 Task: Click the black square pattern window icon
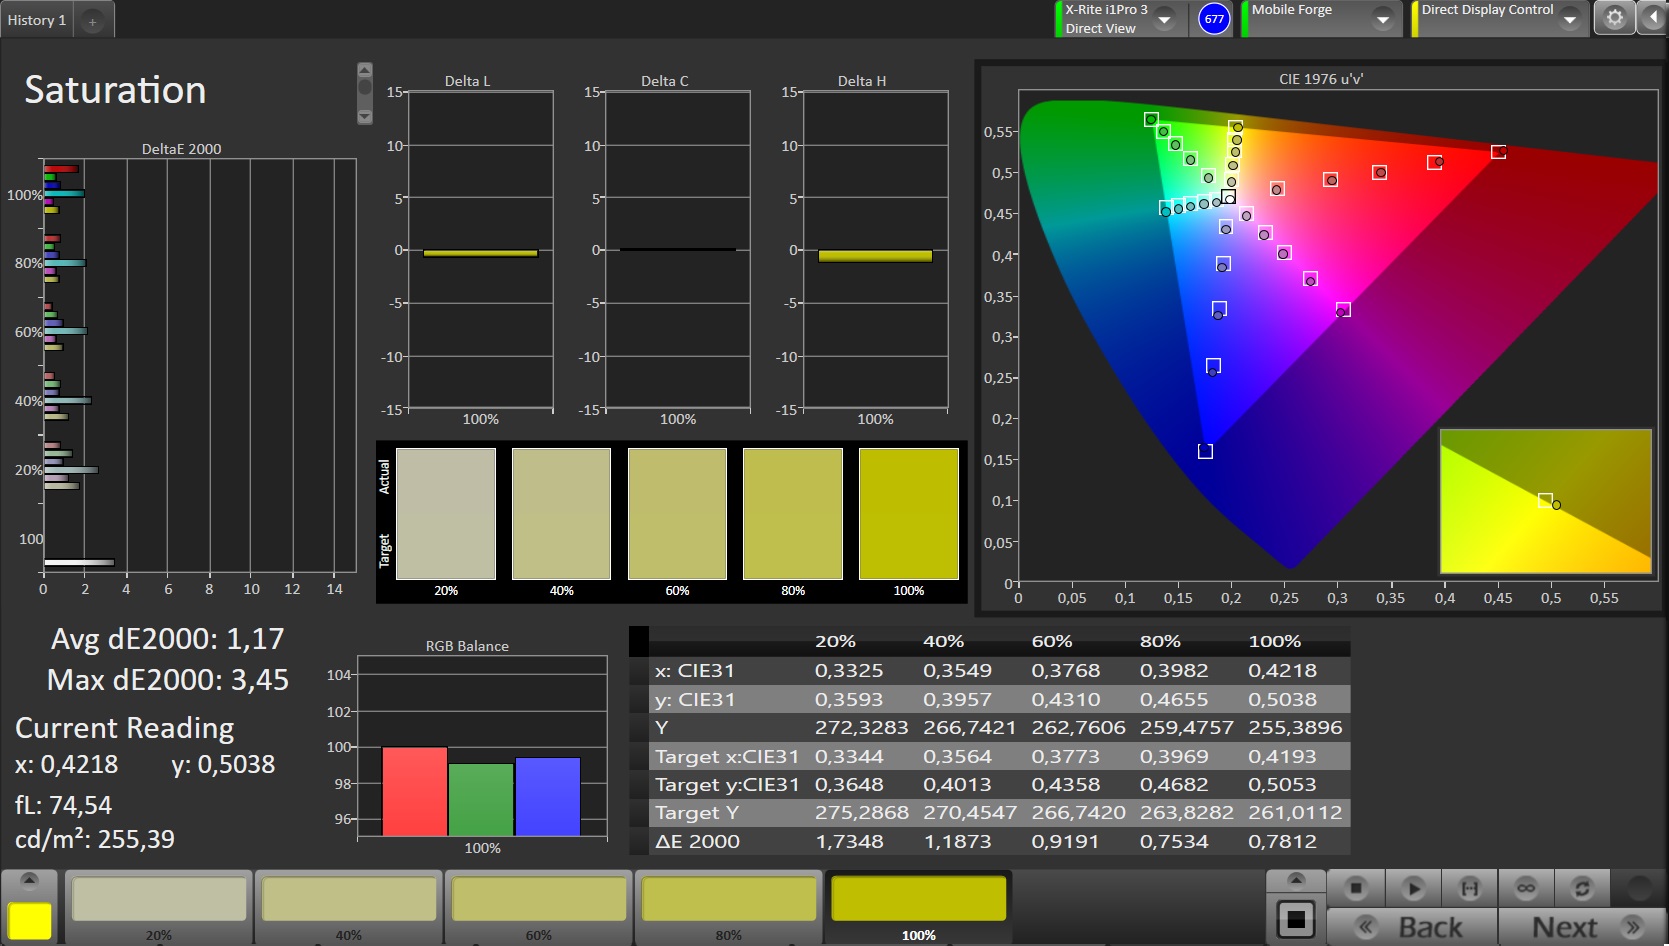coord(1295,919)
